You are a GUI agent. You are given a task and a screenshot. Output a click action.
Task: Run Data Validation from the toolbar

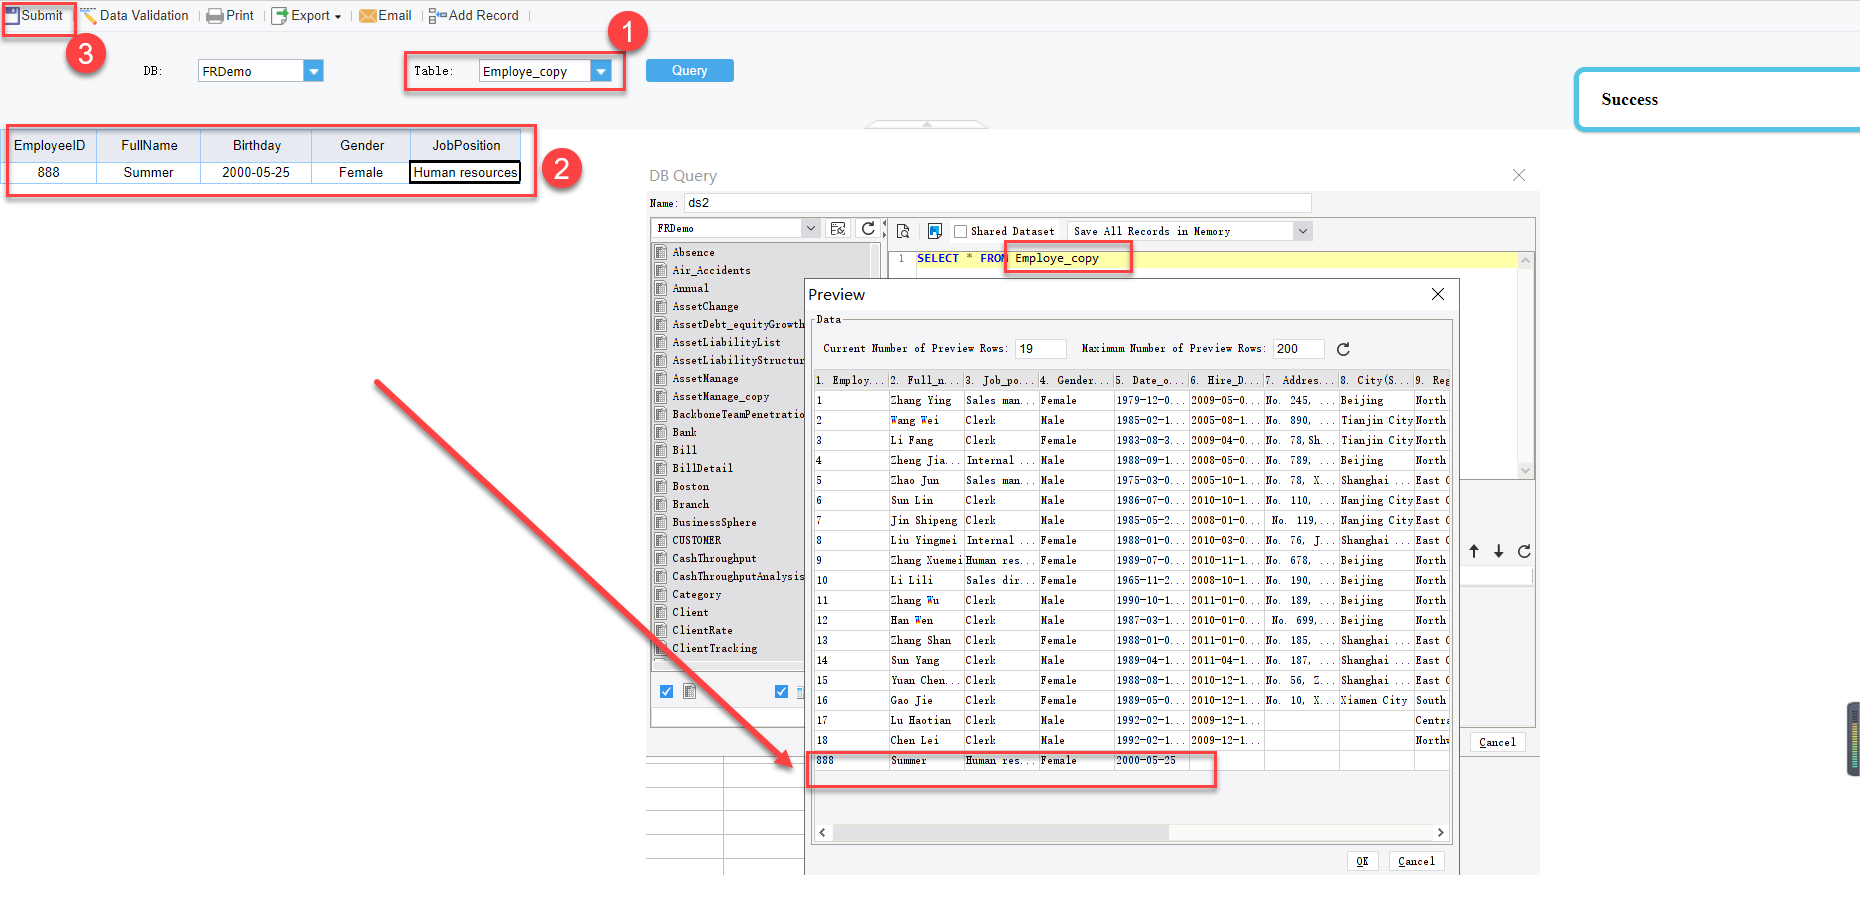click(135, 16)
